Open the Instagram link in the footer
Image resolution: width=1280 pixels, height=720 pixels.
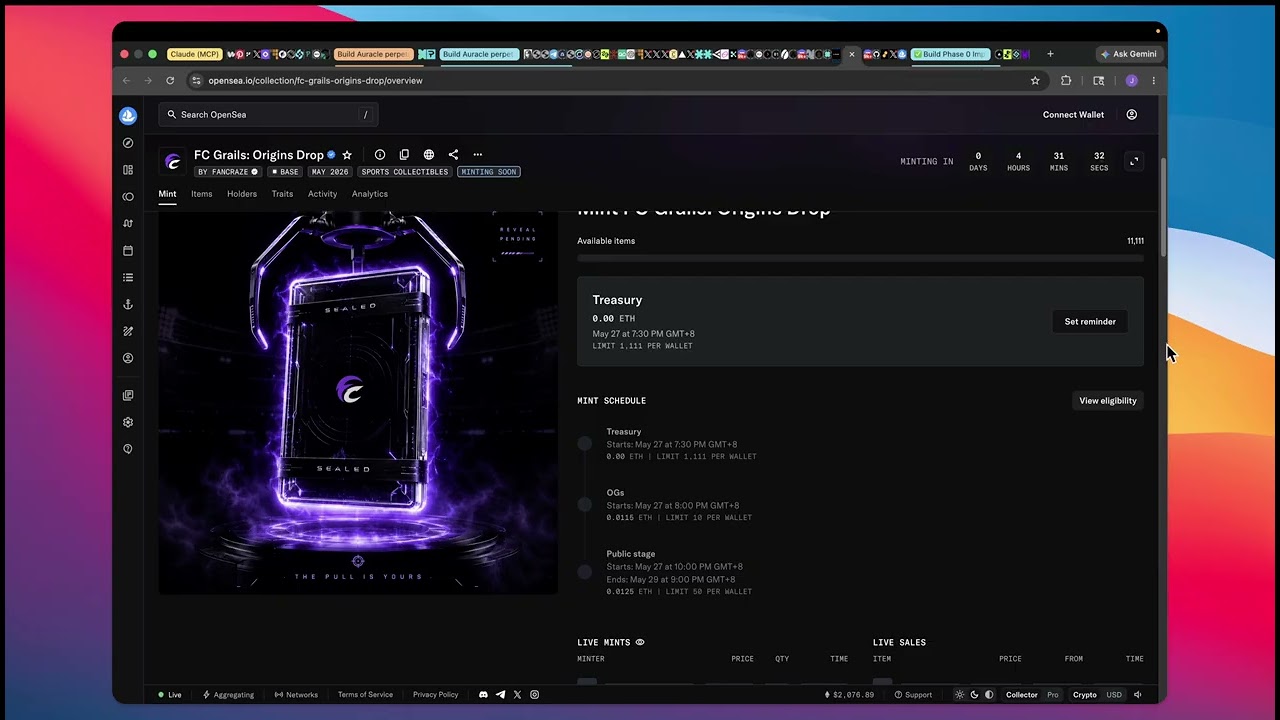coord(535,695)
